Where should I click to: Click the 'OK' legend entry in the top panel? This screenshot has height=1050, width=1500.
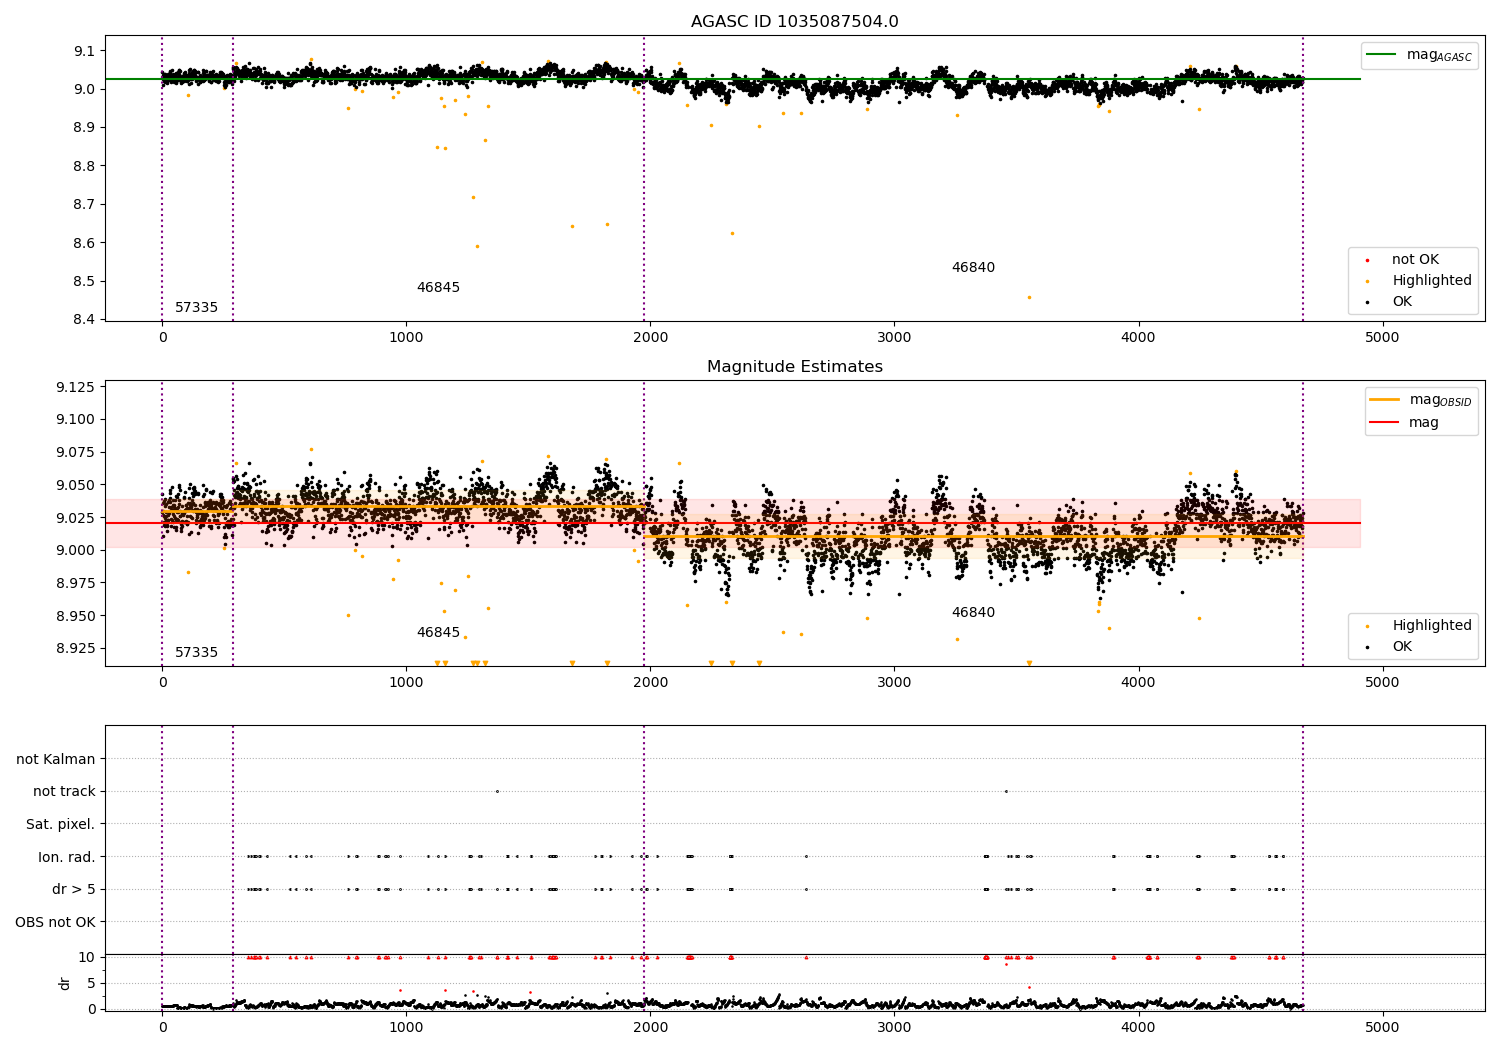[1402, 302]
